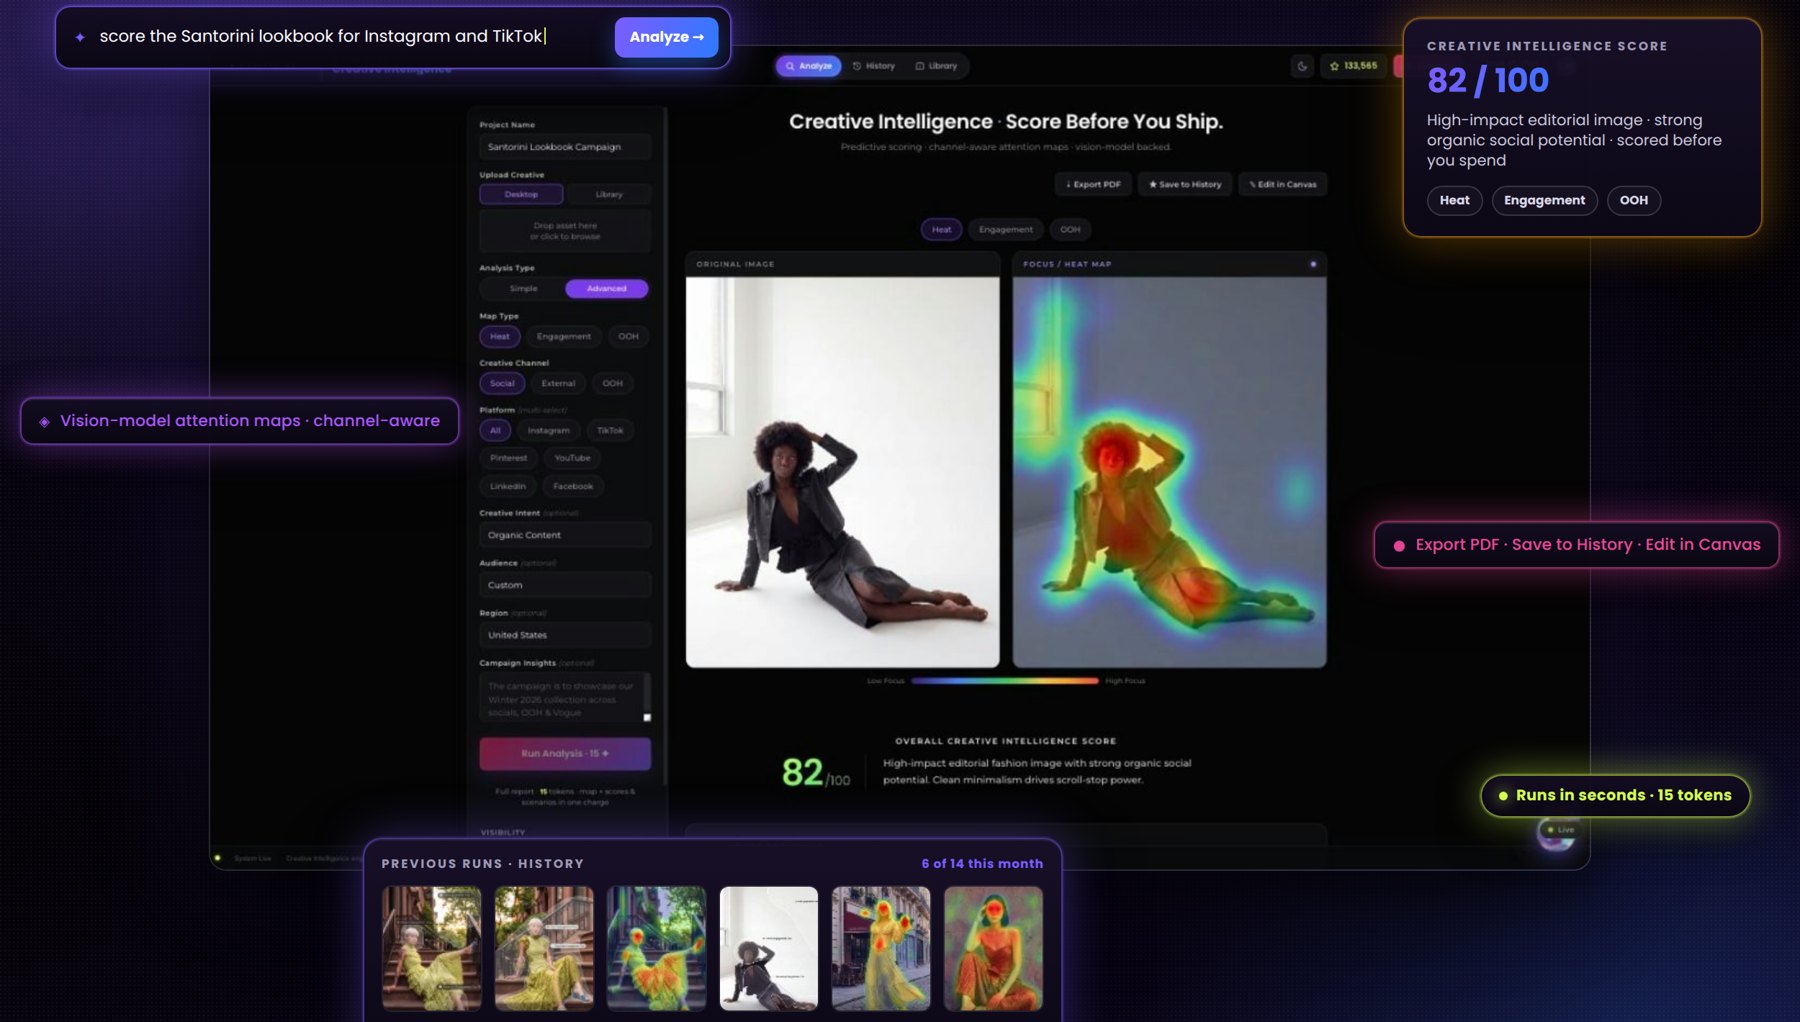Viewport: 1800px width, 1022px height.
Task: Toggle the Pinterest platform chip
Action: point(509,458)
